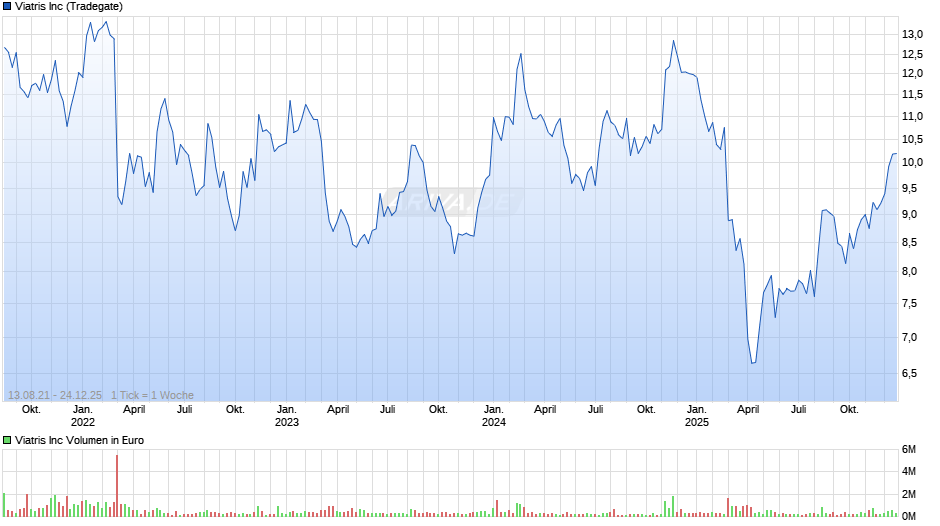Click the 2025 year label on time axis
This screenshot has height=526, width=940.
(697, 422)
